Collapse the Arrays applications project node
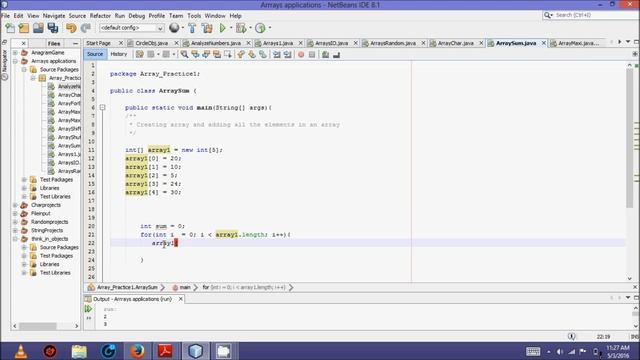The image size is (640, 360). coord(15,61)
